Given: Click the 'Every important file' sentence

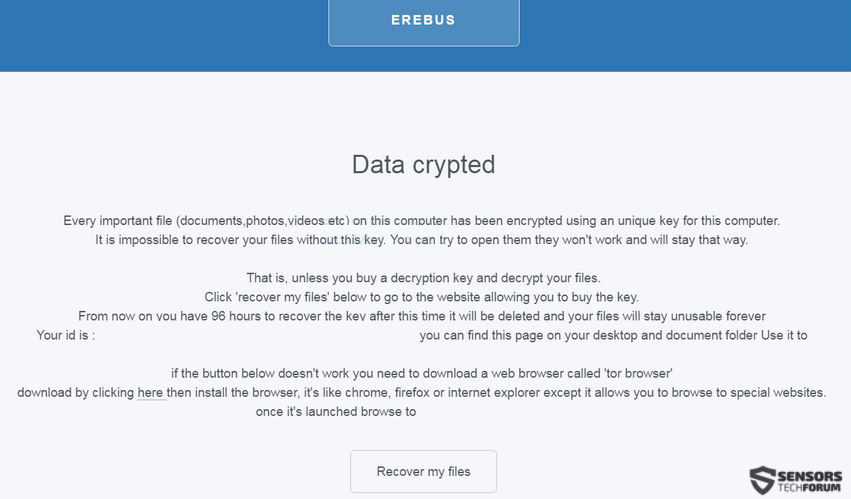Looking at the screenshot, I should tap(421, 221).
